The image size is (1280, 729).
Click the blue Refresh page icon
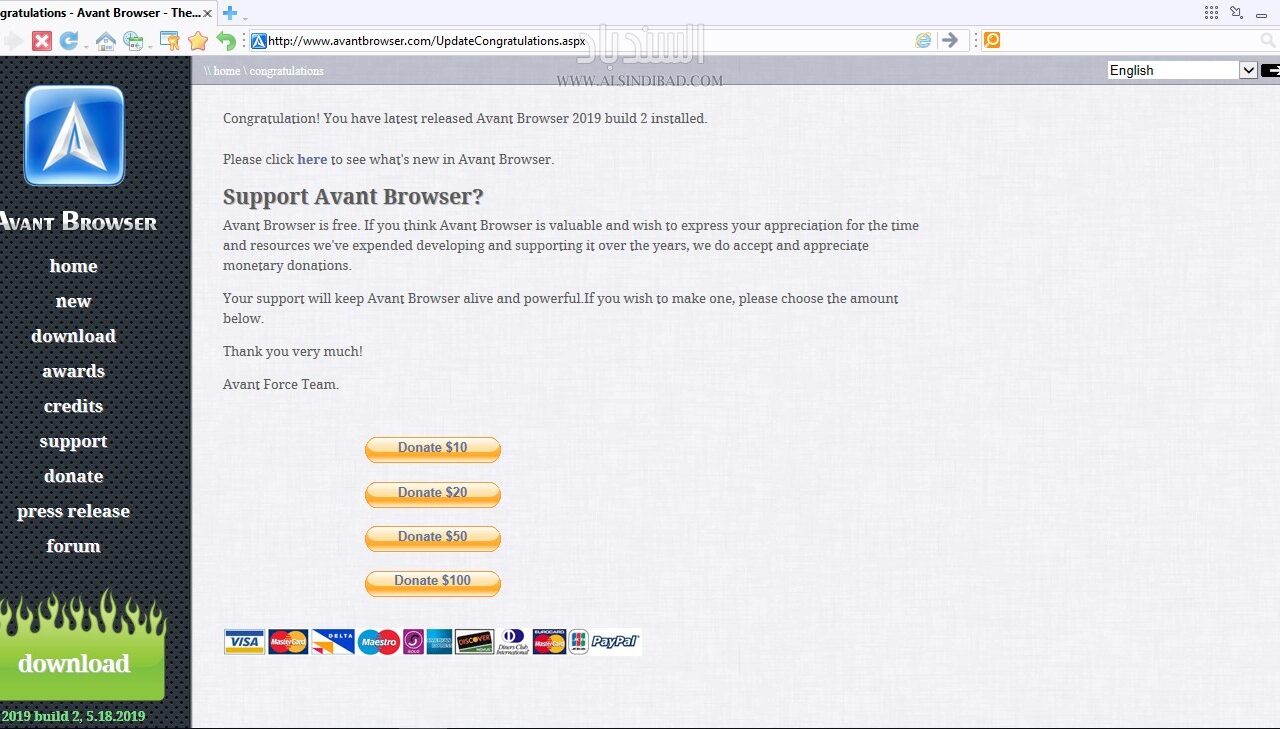[68, 41]
